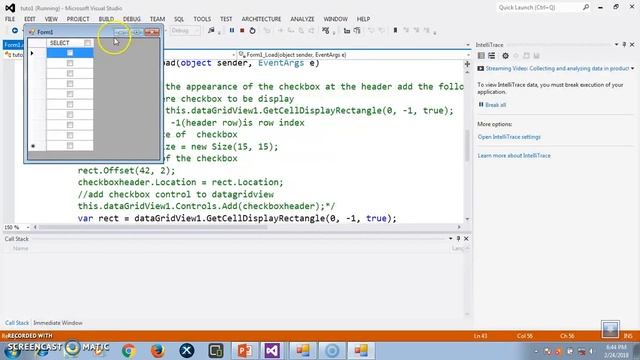This screenshot has height=360, width=640.
Task: Click in the Quick Launch search field
Action: click(x=539, y=7)
